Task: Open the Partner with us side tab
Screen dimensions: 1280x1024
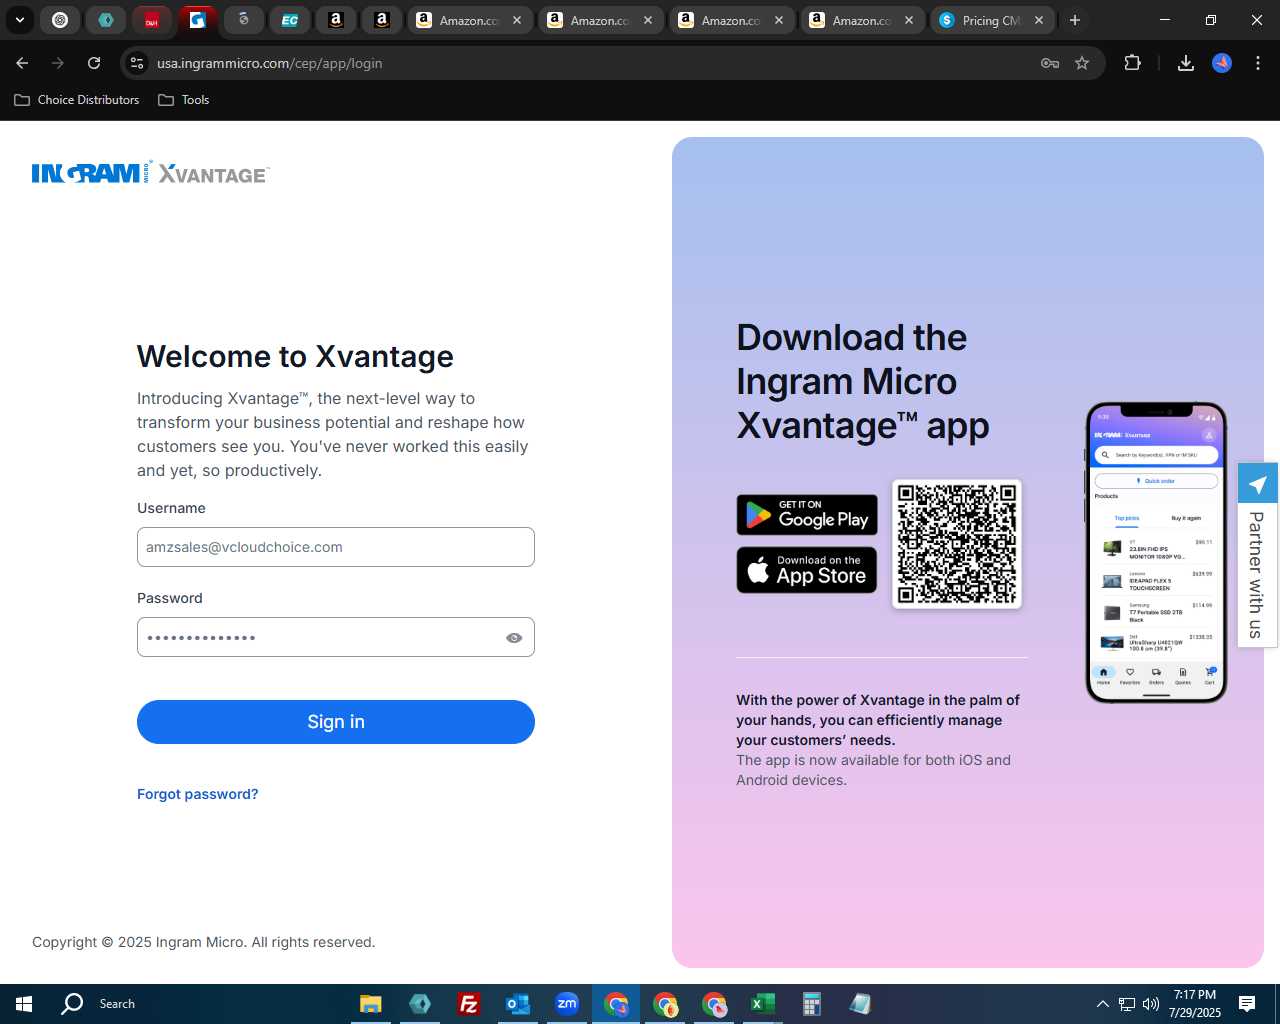Action: 1258,555
